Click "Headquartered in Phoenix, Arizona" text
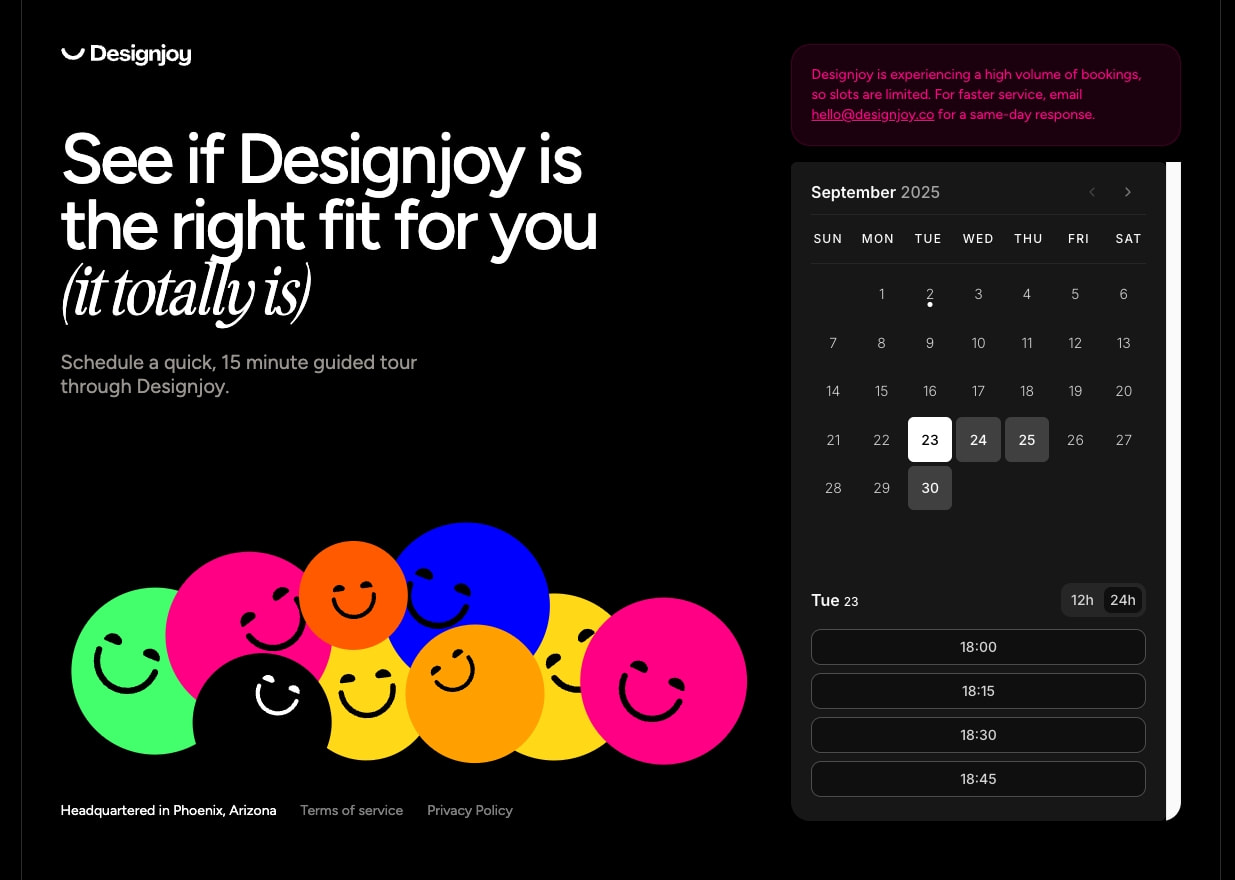 tap(168, 810)
